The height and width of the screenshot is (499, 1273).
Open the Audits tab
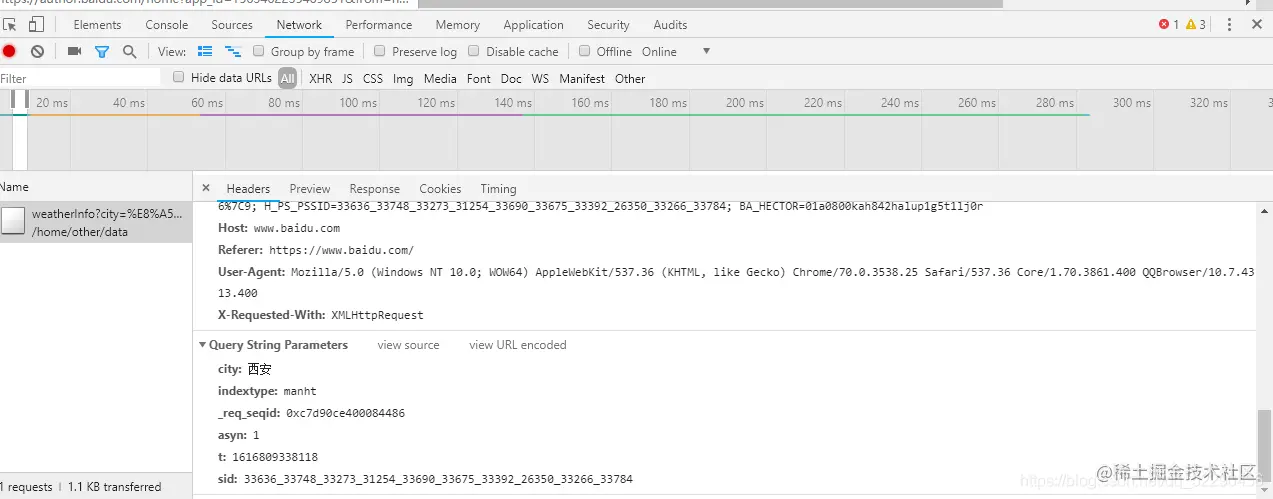[x=670, y=25]
